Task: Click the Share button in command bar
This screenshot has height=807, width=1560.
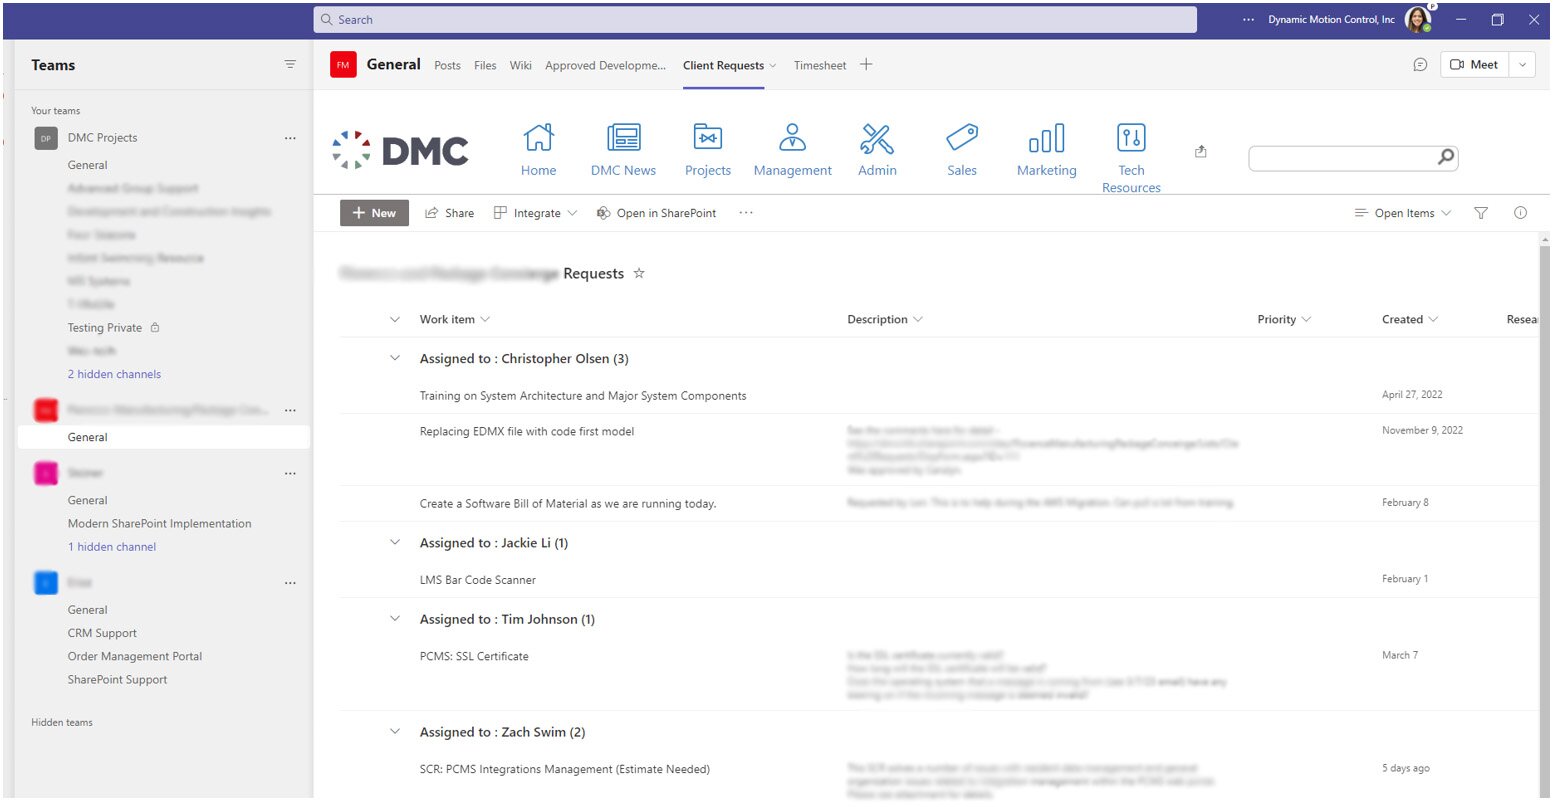Action: click(450, 213)
